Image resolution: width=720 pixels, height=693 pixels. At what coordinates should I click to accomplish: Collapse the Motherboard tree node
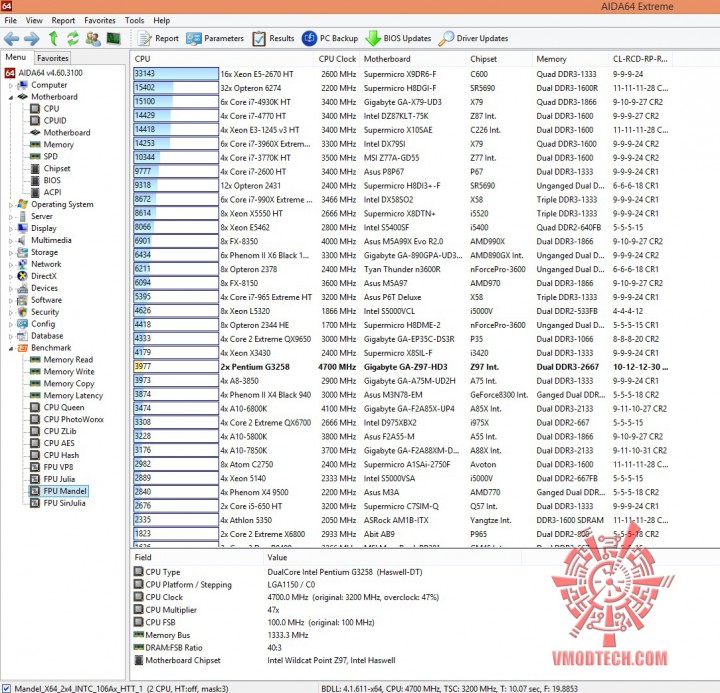(x=11, y=97)
